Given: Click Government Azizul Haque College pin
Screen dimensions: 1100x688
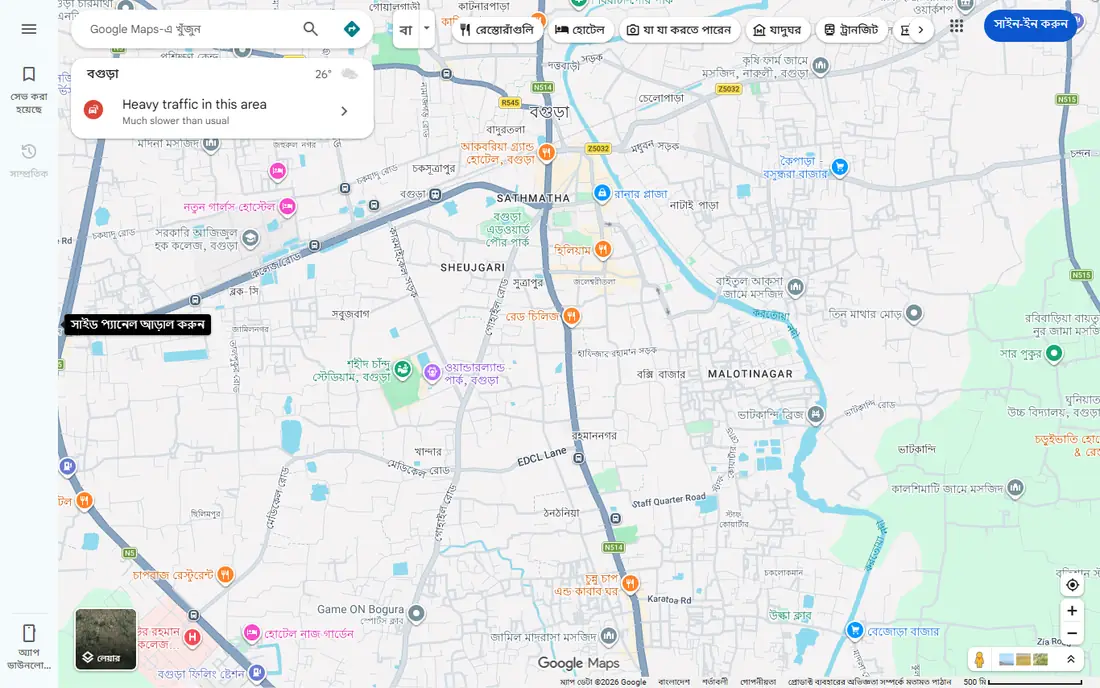Looking at the screenshot, I should tap(250, 238).
